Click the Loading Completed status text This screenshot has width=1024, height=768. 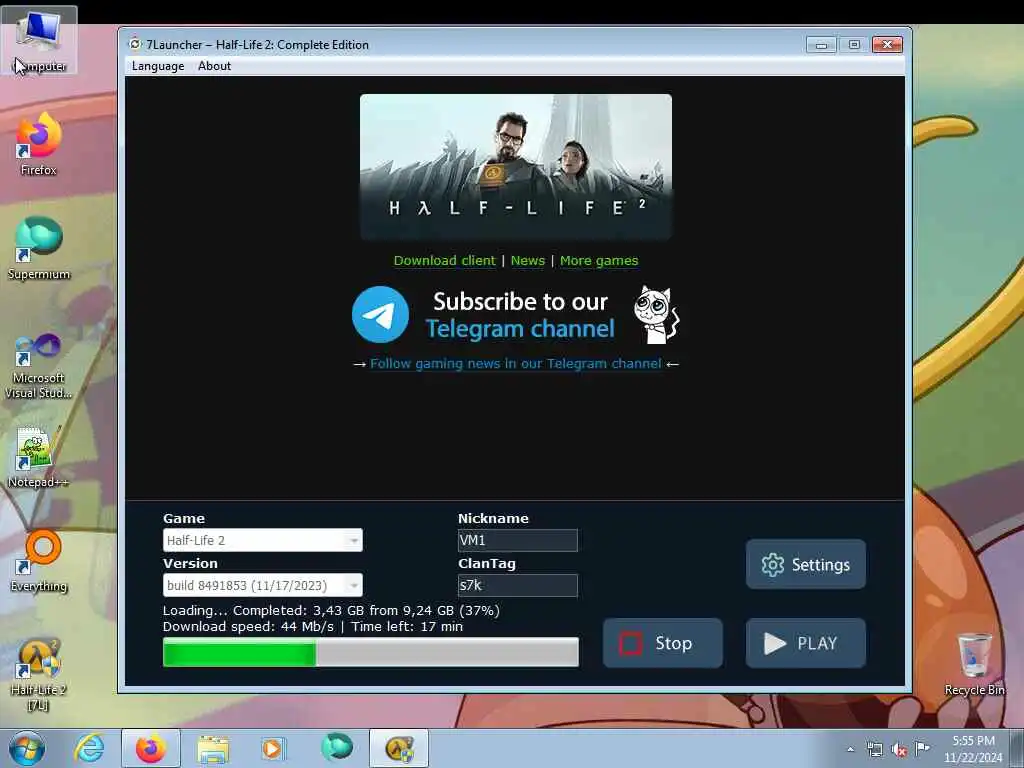pos(331,611)
